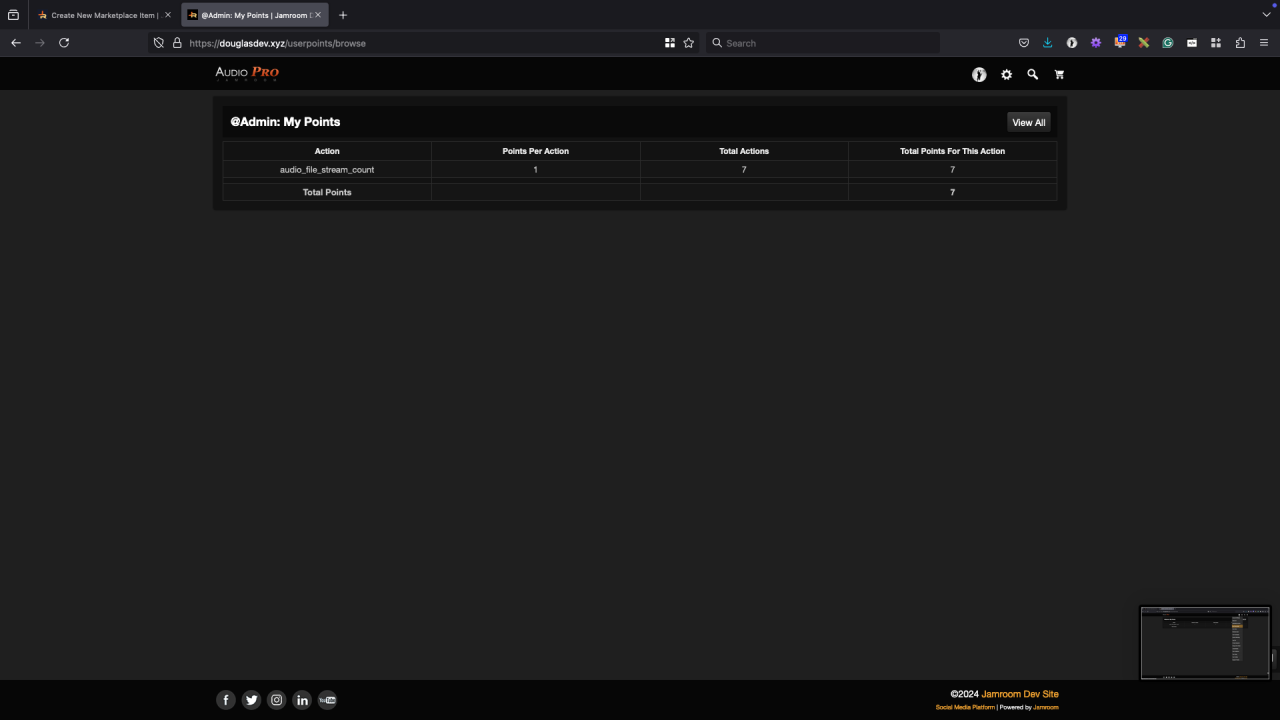Image resolution: width=1280 pixels, height=720 pixels.
Task: Follow the Social Media Platform footer link
Action: [x=965, y=707]
